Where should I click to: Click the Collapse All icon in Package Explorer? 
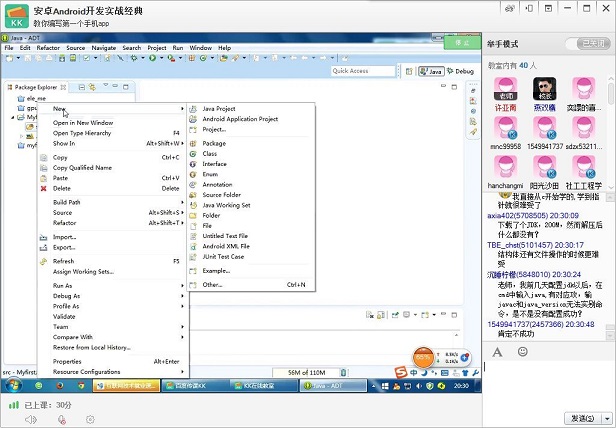tap(82, 87)
